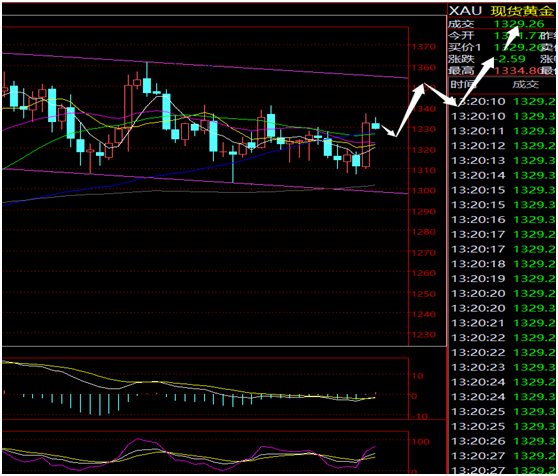
Task: Select the 1334.80 high price value
Action: [x=518, y=71]
